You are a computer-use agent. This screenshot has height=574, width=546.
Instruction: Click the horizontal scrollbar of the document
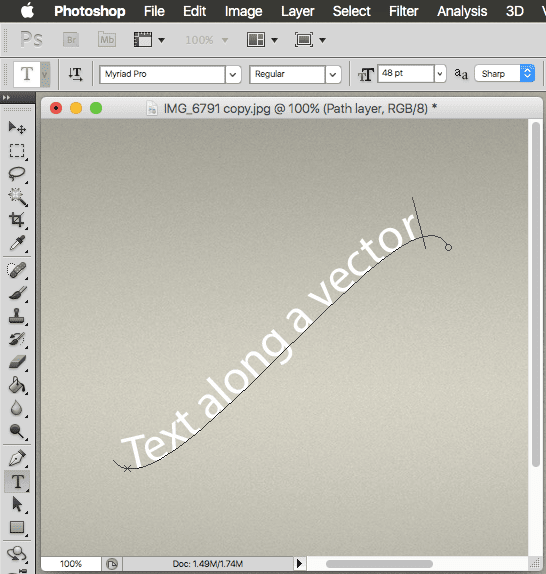click(x=379, y=564)
